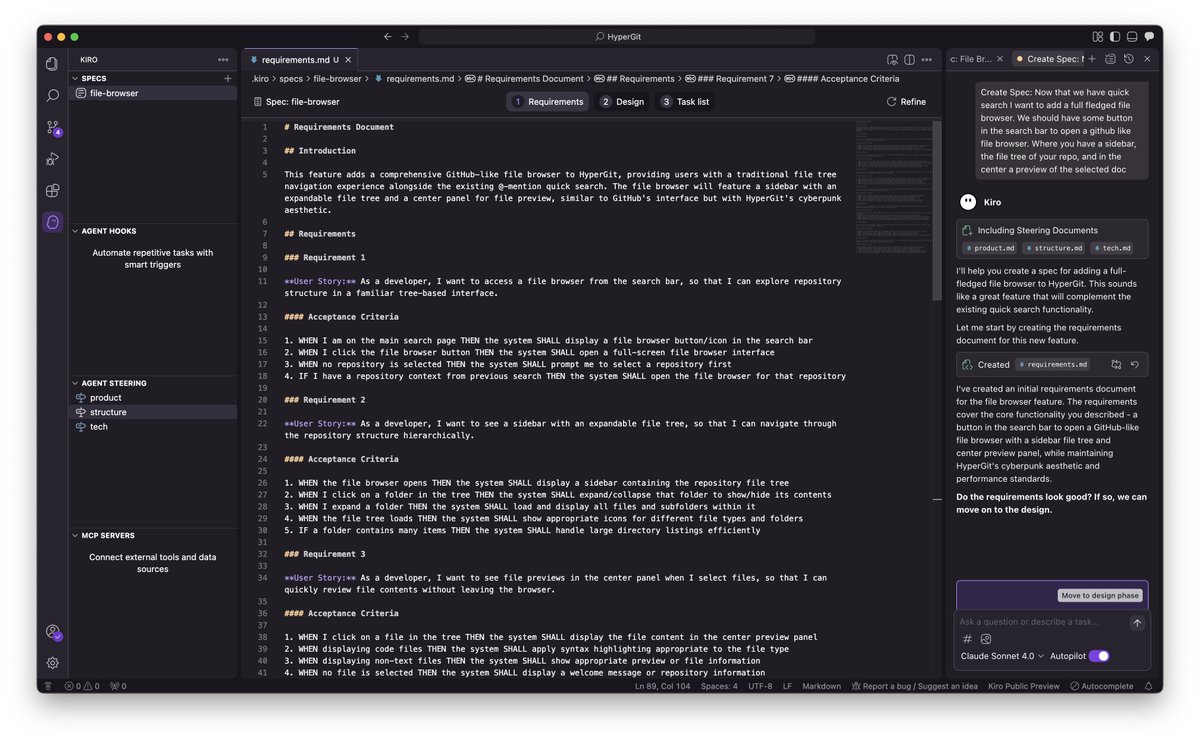Select the Kiro ghost icon in activity bar

tap(52, 222)
